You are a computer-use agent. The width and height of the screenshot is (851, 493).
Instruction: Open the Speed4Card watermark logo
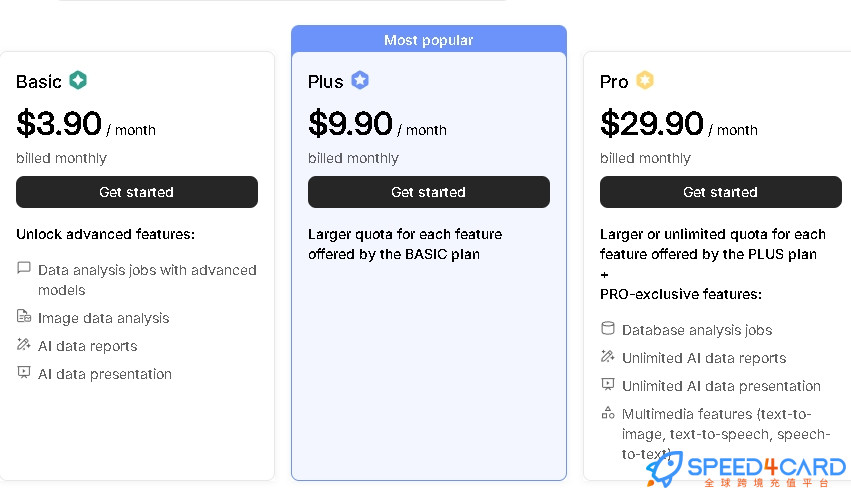746,470
